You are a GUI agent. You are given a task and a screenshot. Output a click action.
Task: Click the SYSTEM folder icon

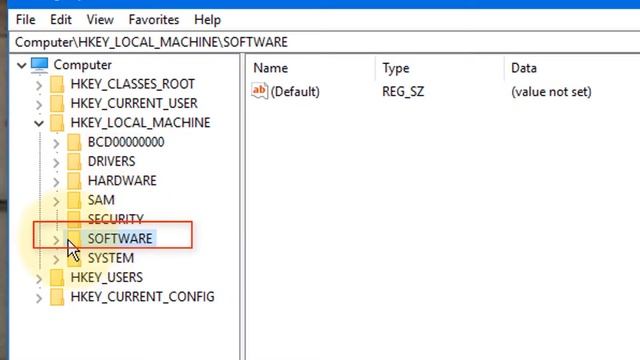74,258
